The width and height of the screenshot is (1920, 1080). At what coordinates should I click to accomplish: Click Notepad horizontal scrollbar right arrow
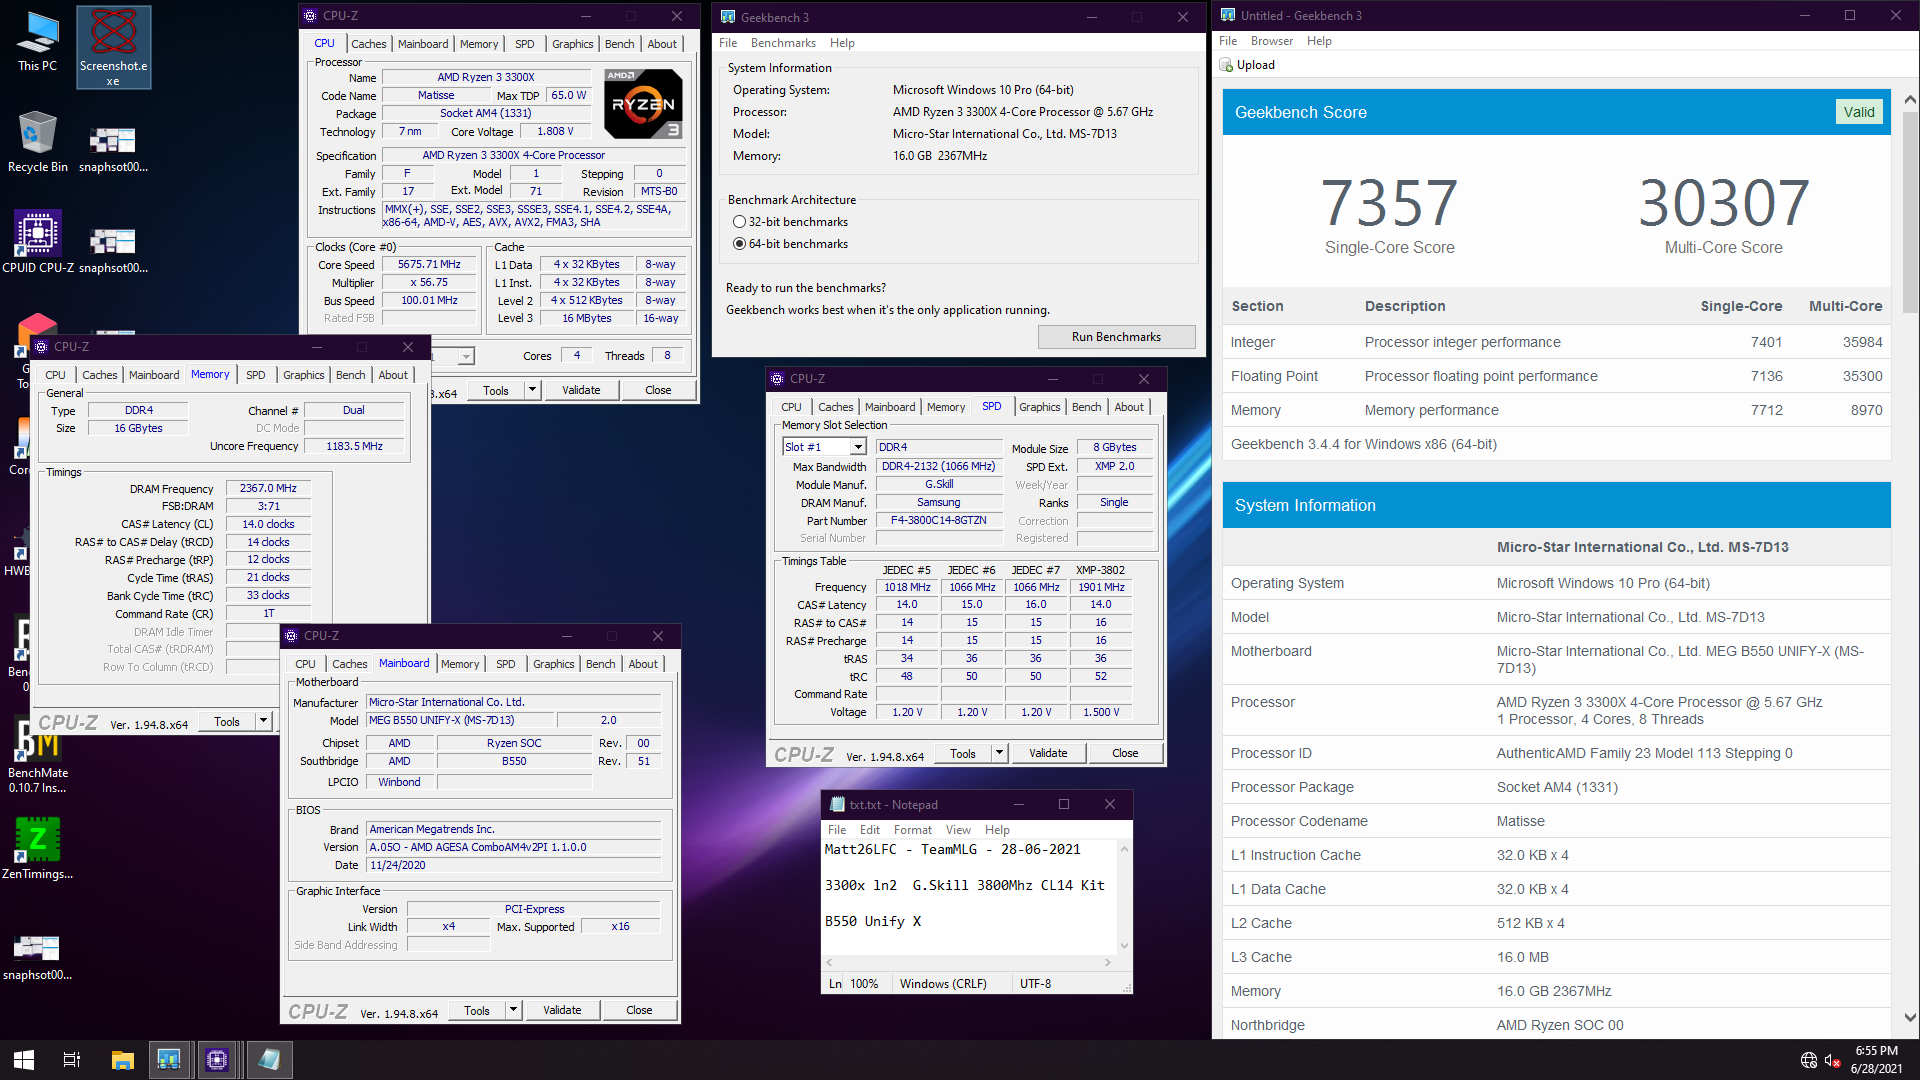1108,962
